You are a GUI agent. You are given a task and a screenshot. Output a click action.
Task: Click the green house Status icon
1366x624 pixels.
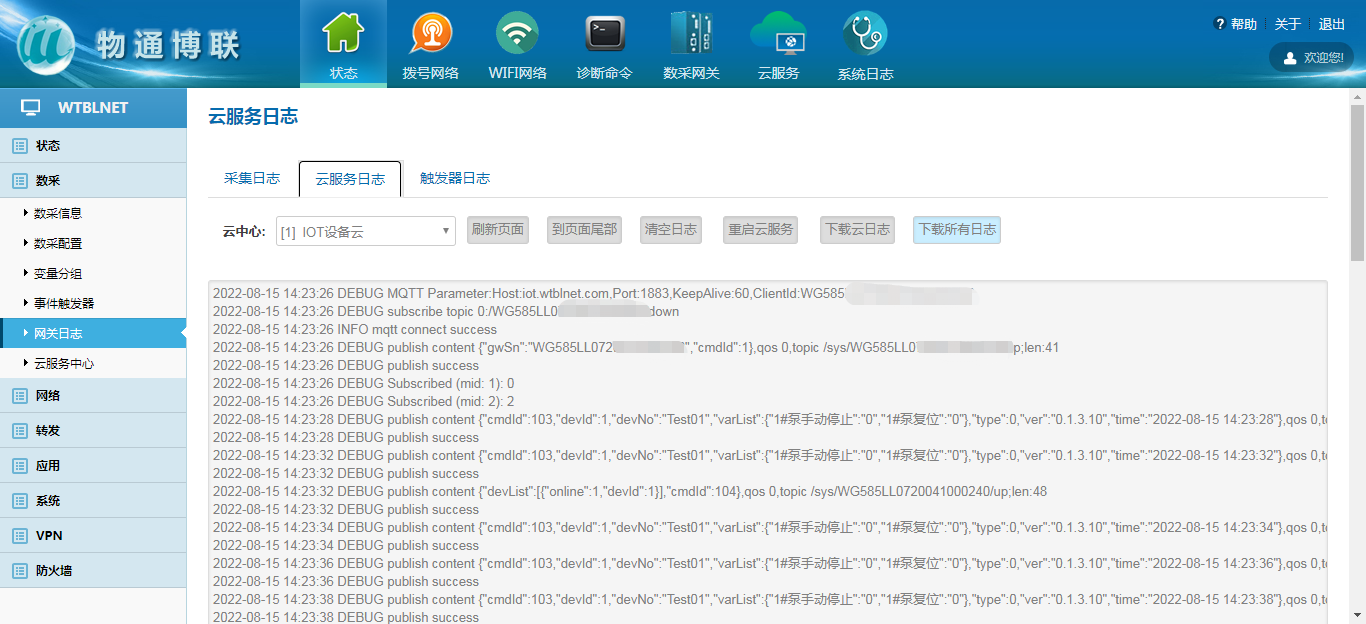[343, 35]
